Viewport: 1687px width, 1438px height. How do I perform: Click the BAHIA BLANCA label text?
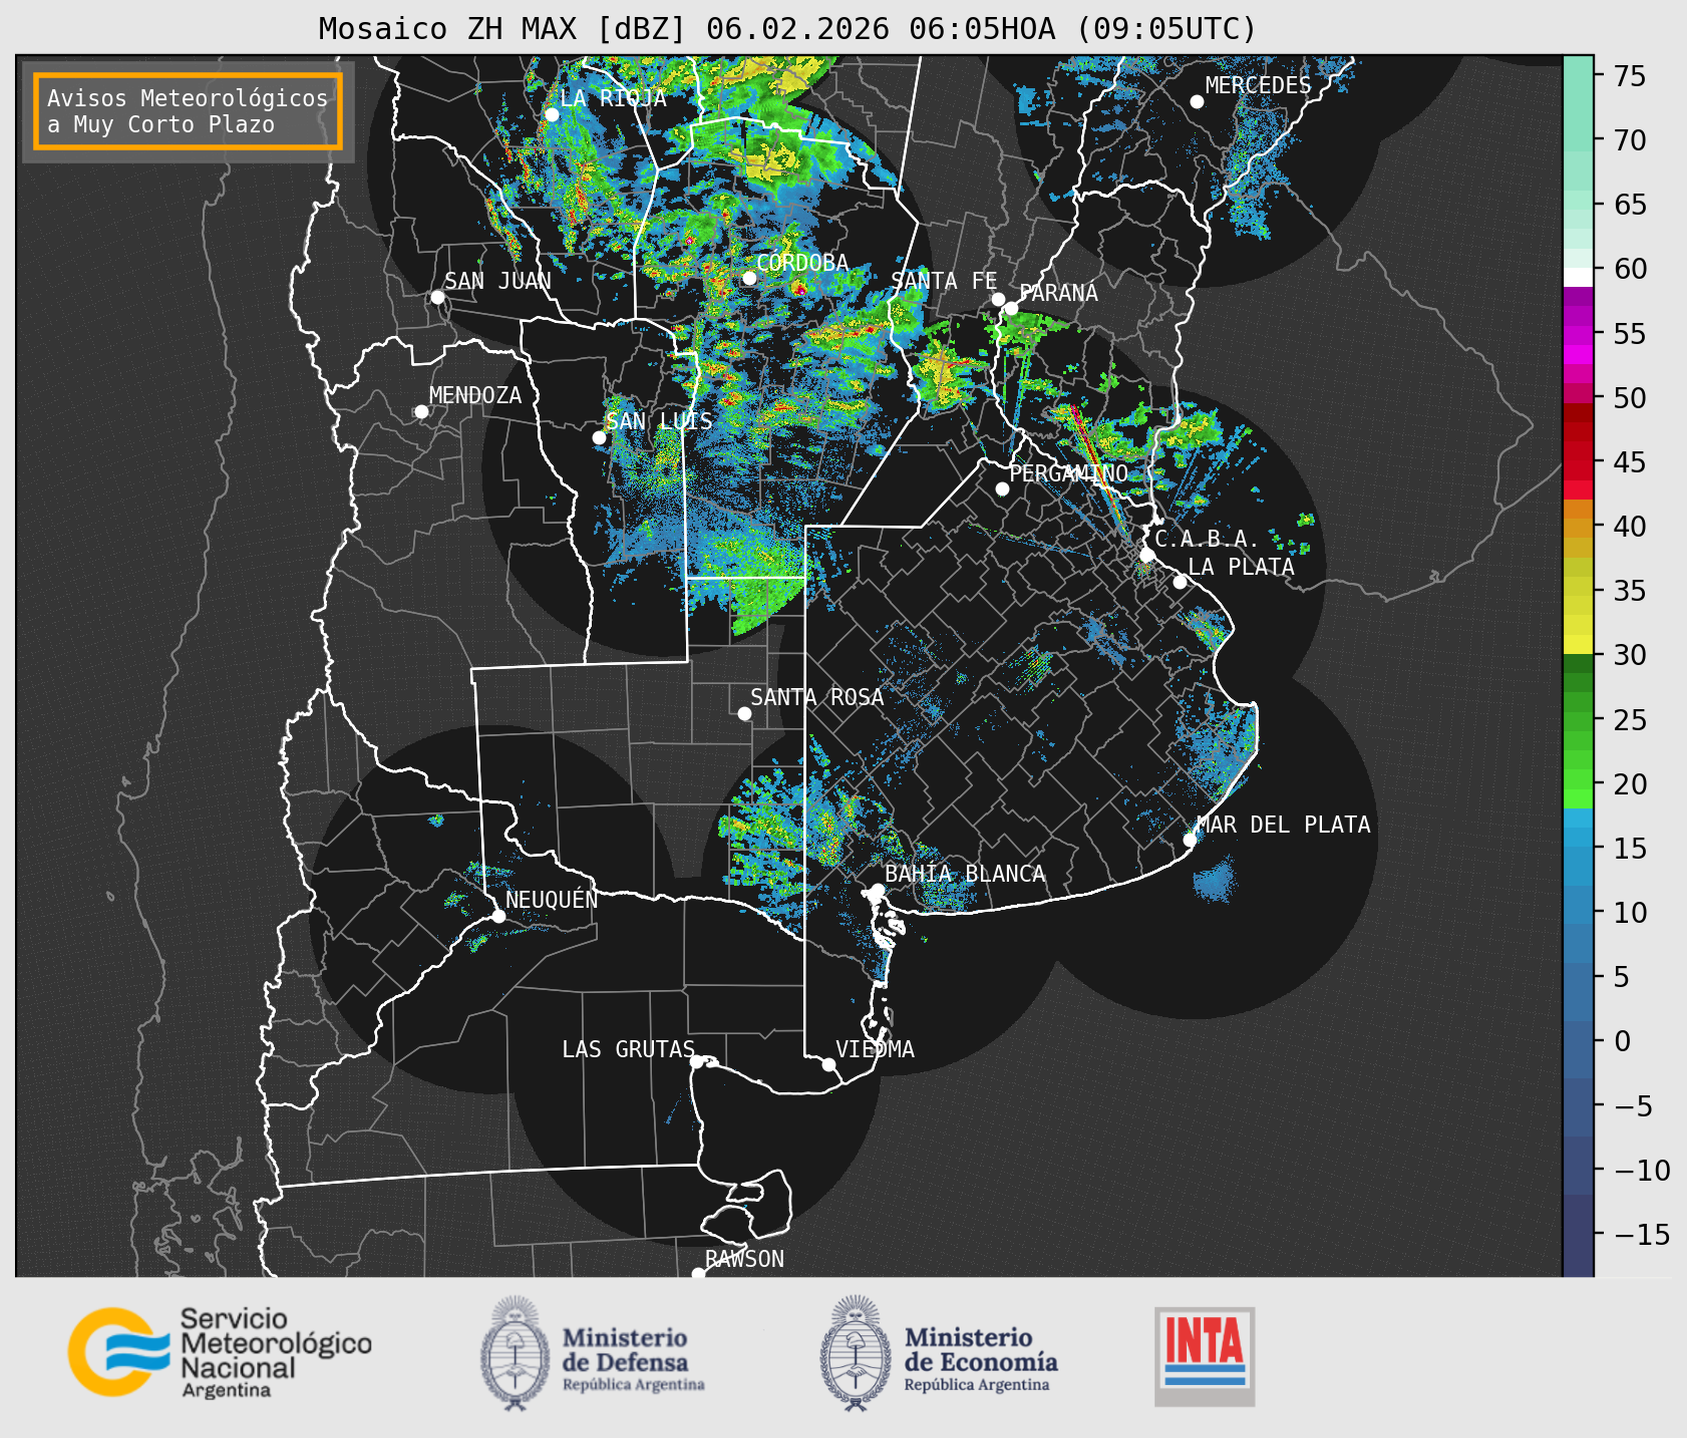pos(965,874)
